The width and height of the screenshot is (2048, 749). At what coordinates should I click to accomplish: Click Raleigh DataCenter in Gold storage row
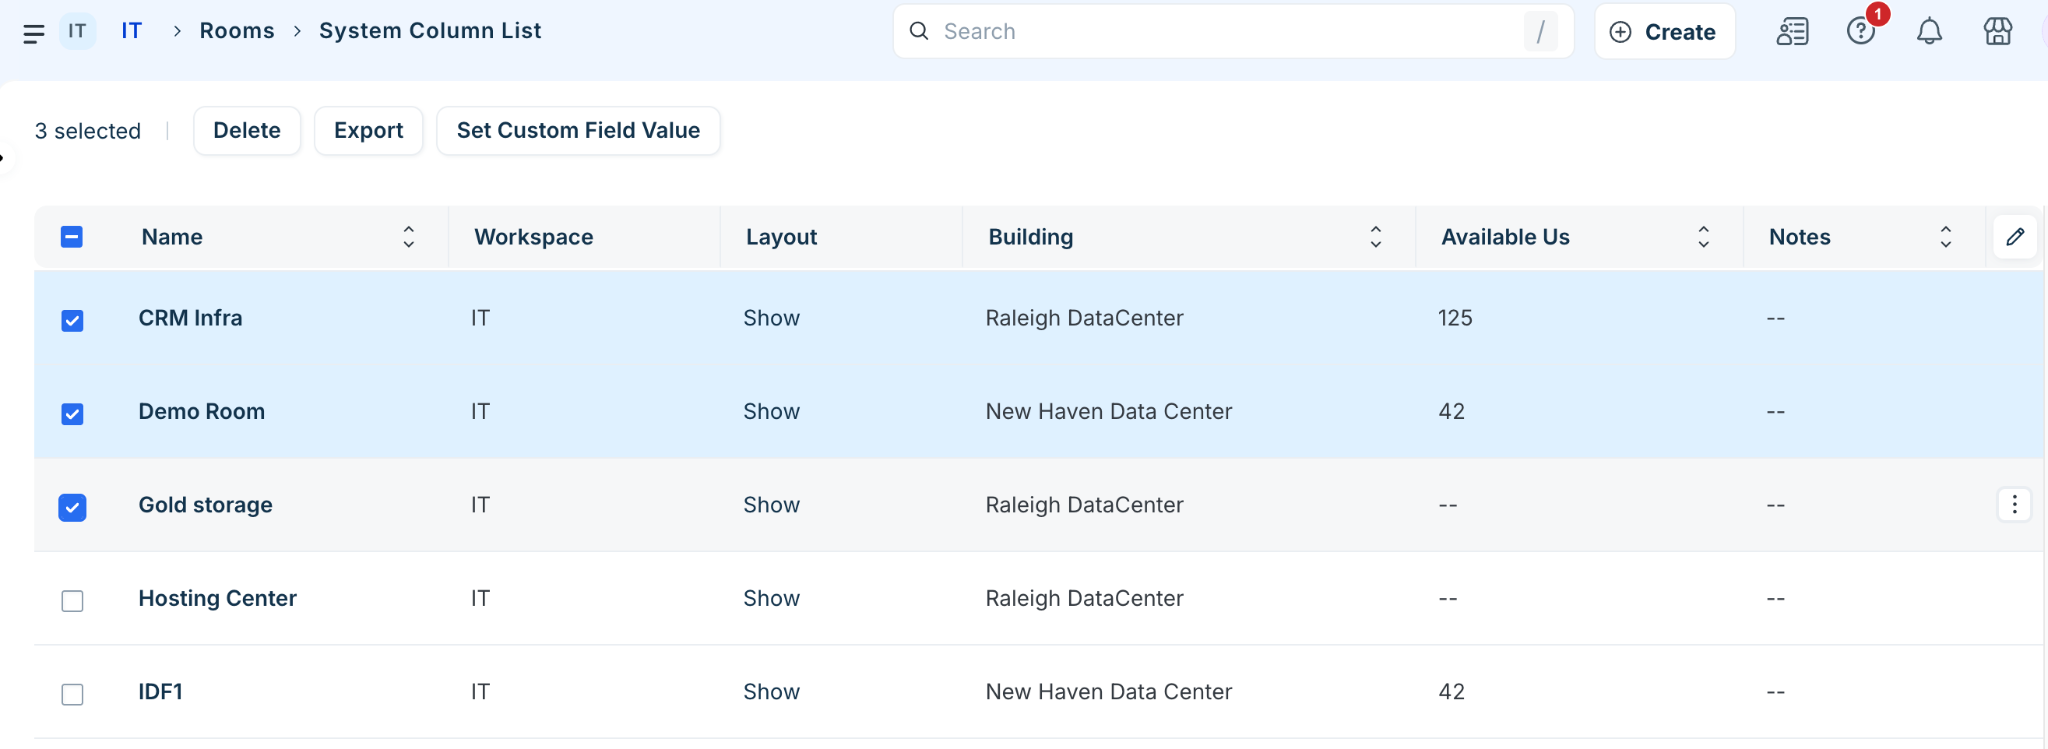[x=1084, y=505]
